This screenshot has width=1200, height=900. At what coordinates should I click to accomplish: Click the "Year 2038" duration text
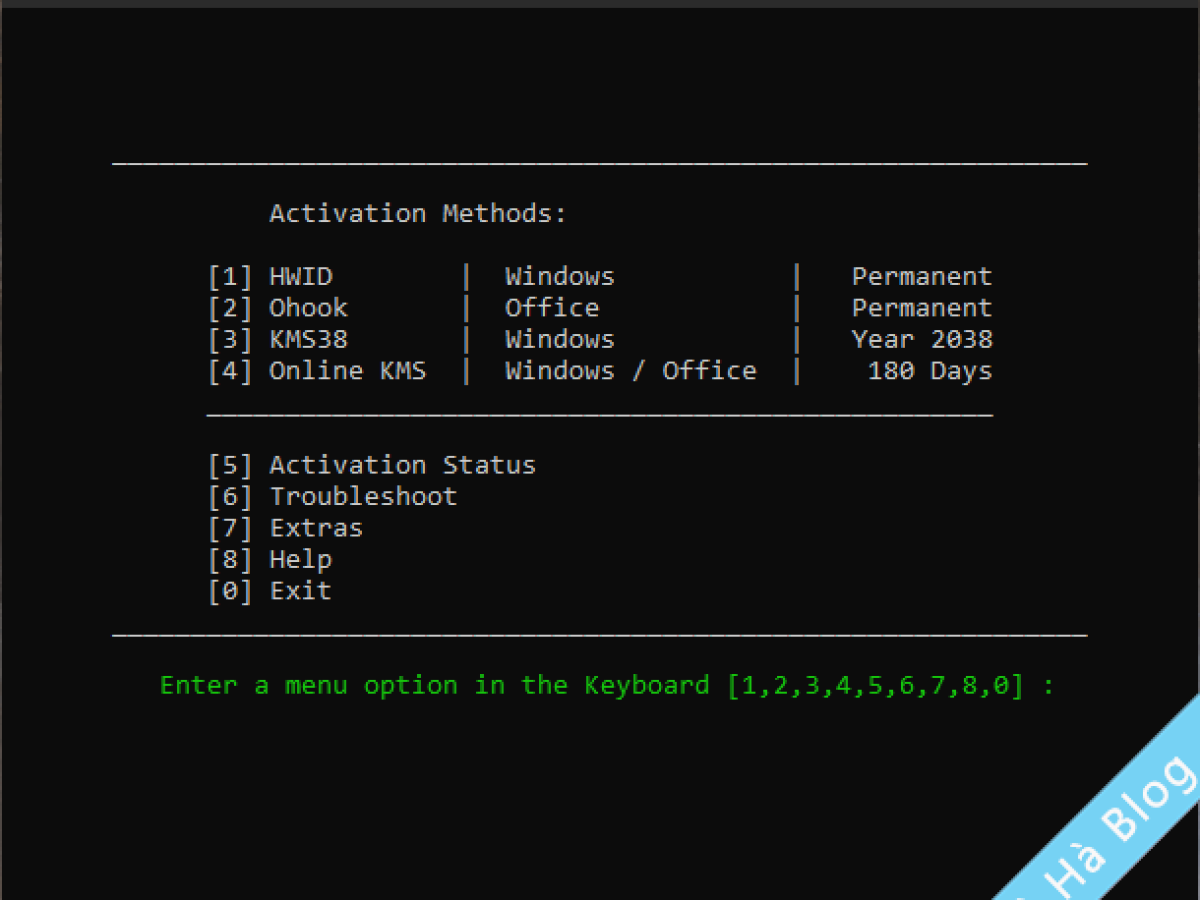(921, 340)
